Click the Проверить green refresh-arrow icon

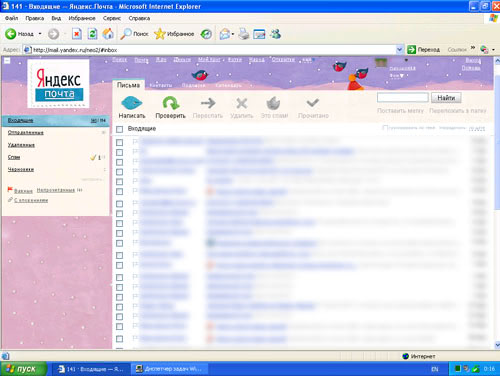(x=170, y=103)
